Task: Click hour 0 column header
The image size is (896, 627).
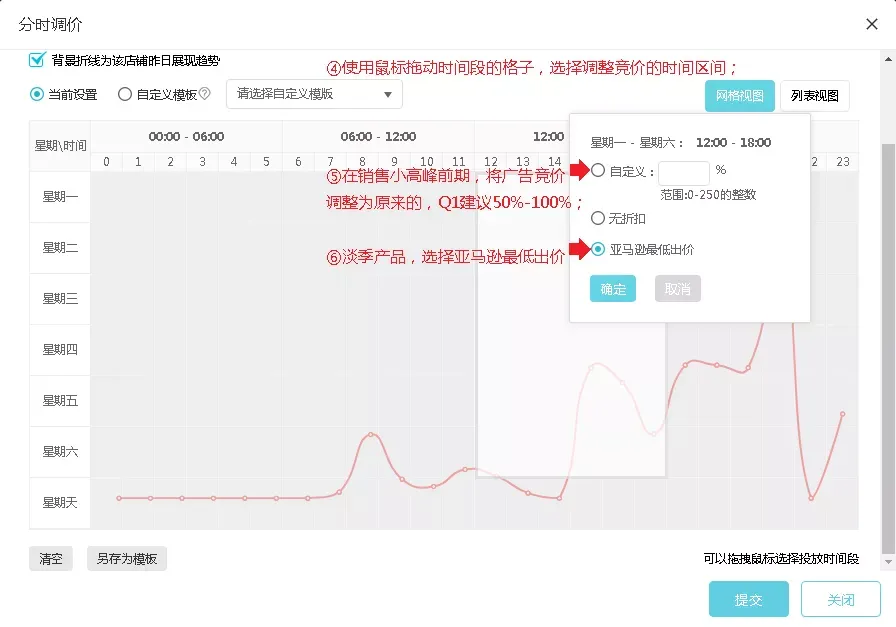Action: (x=106, y=162)
